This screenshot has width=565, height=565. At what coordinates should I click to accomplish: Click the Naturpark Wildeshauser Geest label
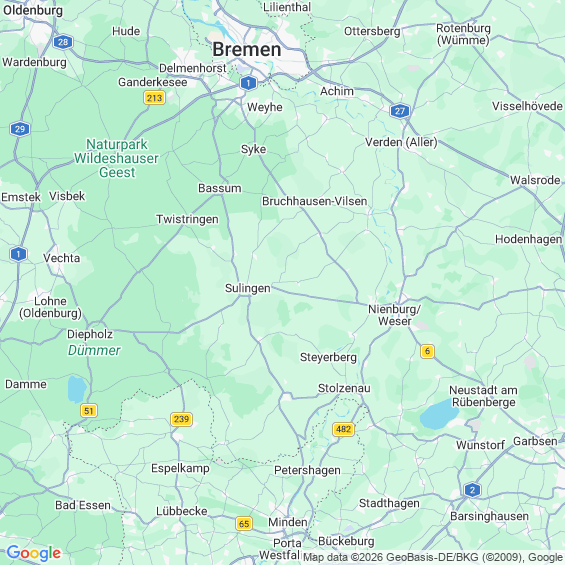[x=116, y=158]
